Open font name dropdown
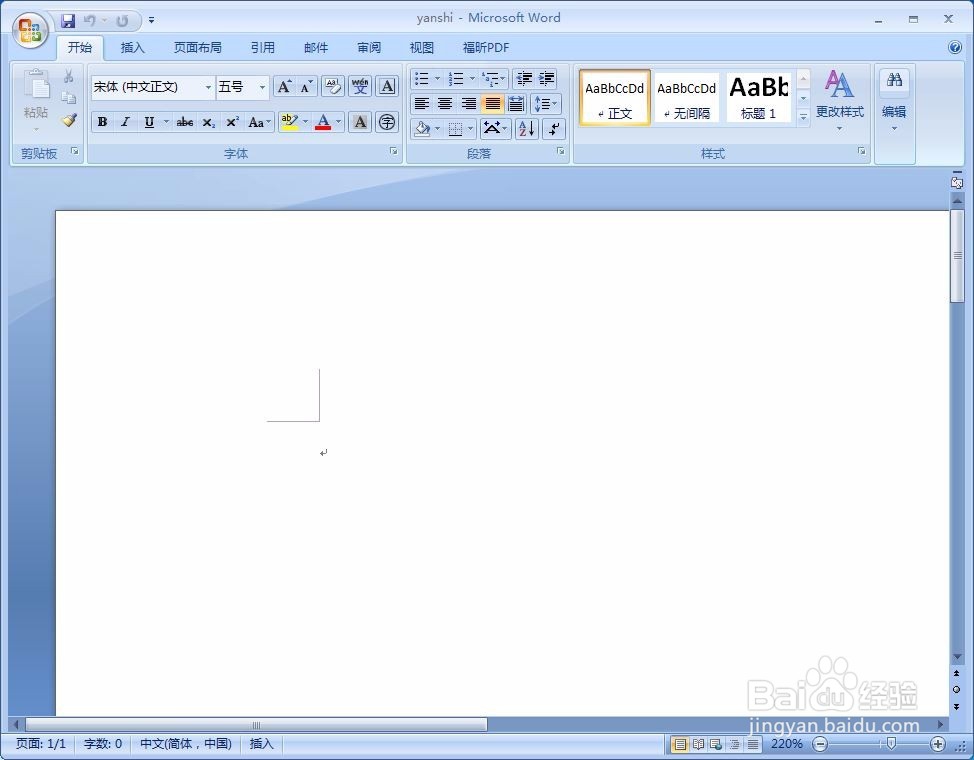The width and height of the screenshot is (974, 760). tap(208, 88)
